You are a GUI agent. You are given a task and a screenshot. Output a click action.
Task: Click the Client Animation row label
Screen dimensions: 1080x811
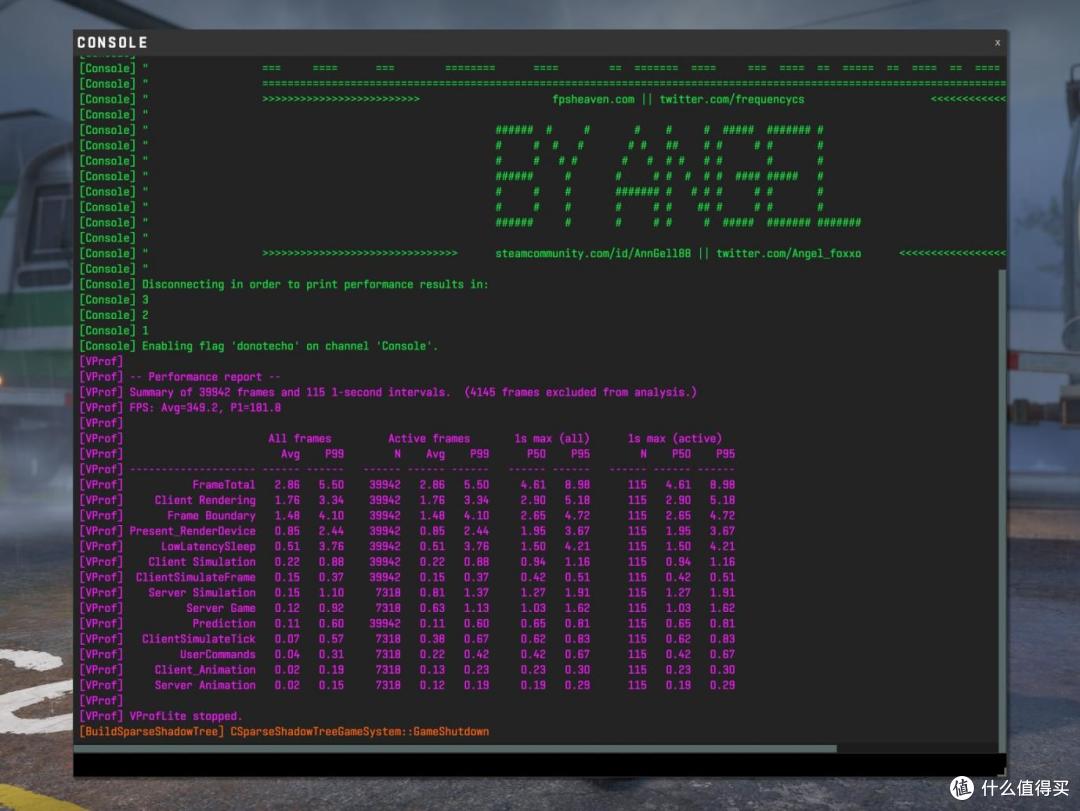pos(205,670)
